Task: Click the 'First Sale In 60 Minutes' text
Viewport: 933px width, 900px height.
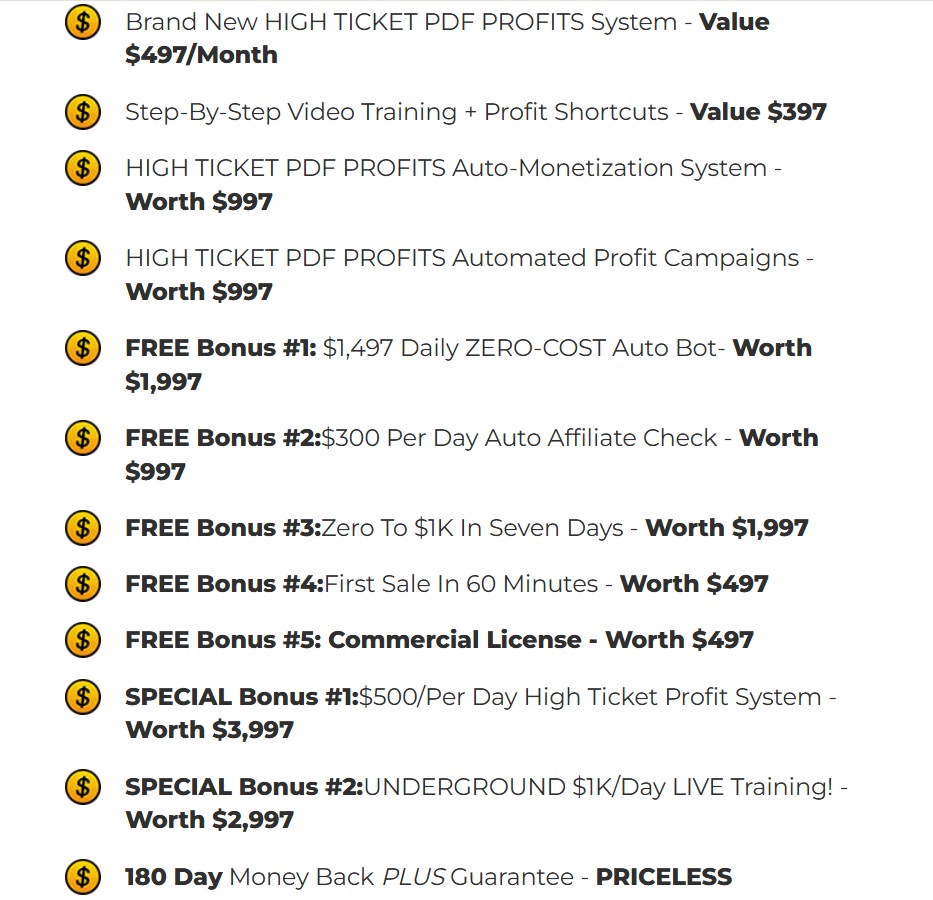Action: tap(461, 584)
